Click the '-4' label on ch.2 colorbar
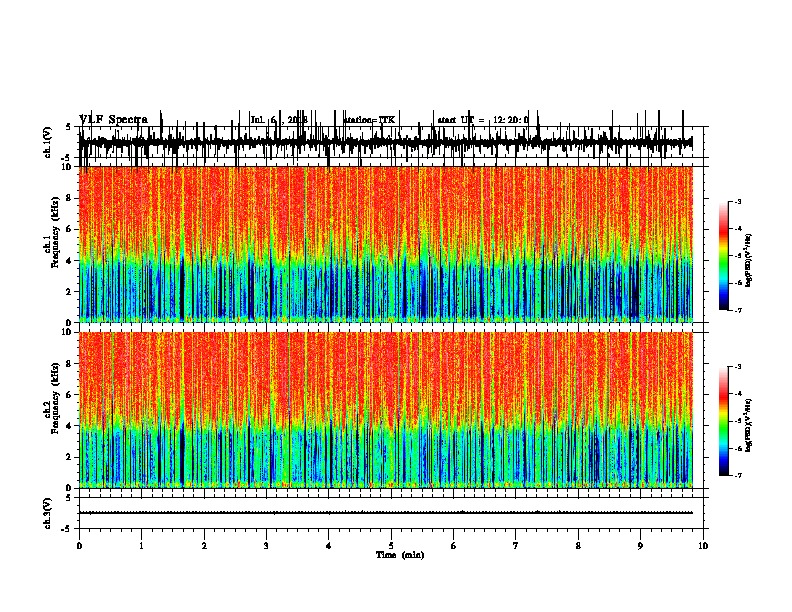 tap(737, 394)
